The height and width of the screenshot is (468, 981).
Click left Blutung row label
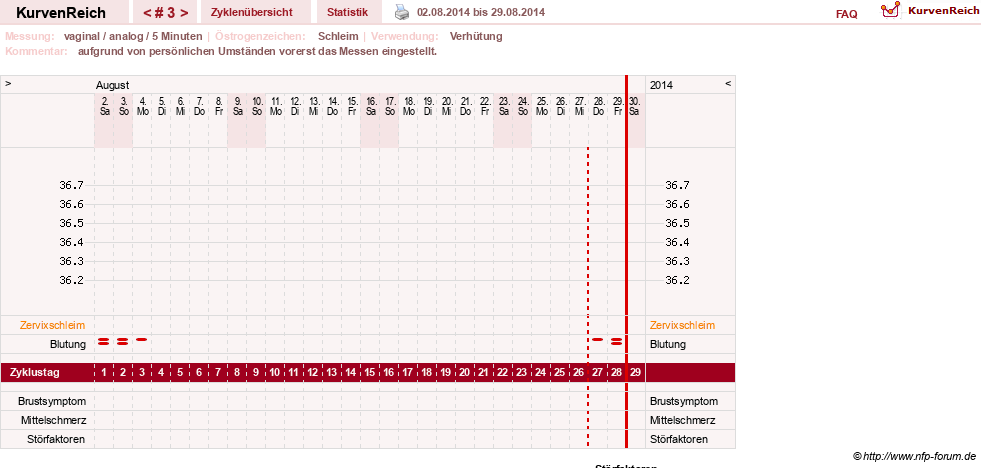68,344
